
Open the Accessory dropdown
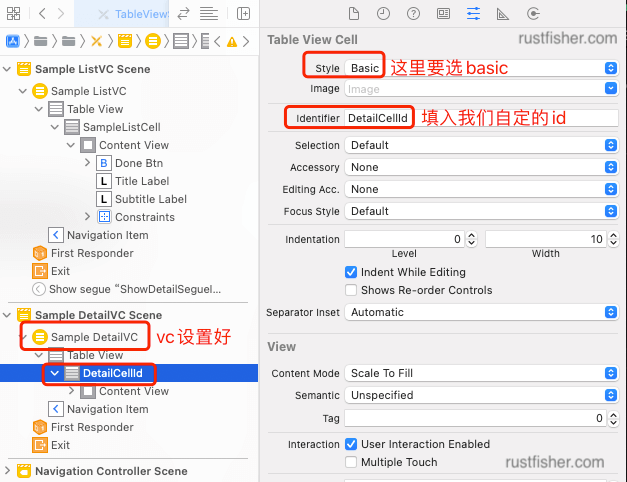[x=481, y=167]
